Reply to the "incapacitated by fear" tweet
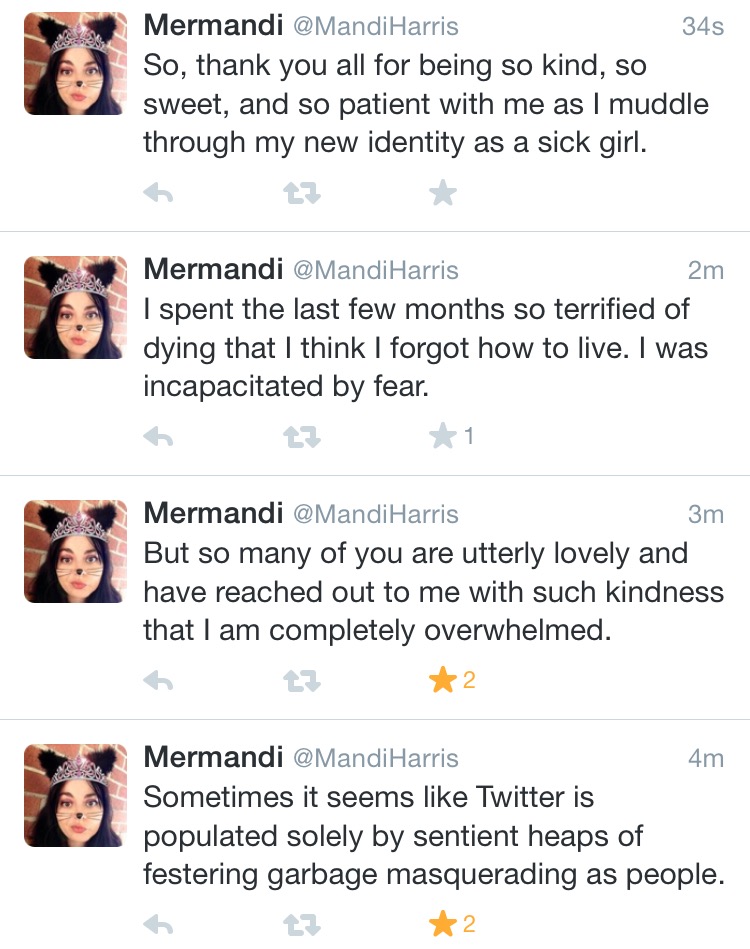Image resolution: width=750 pixels, height=949 pixels. pos(159,436)
